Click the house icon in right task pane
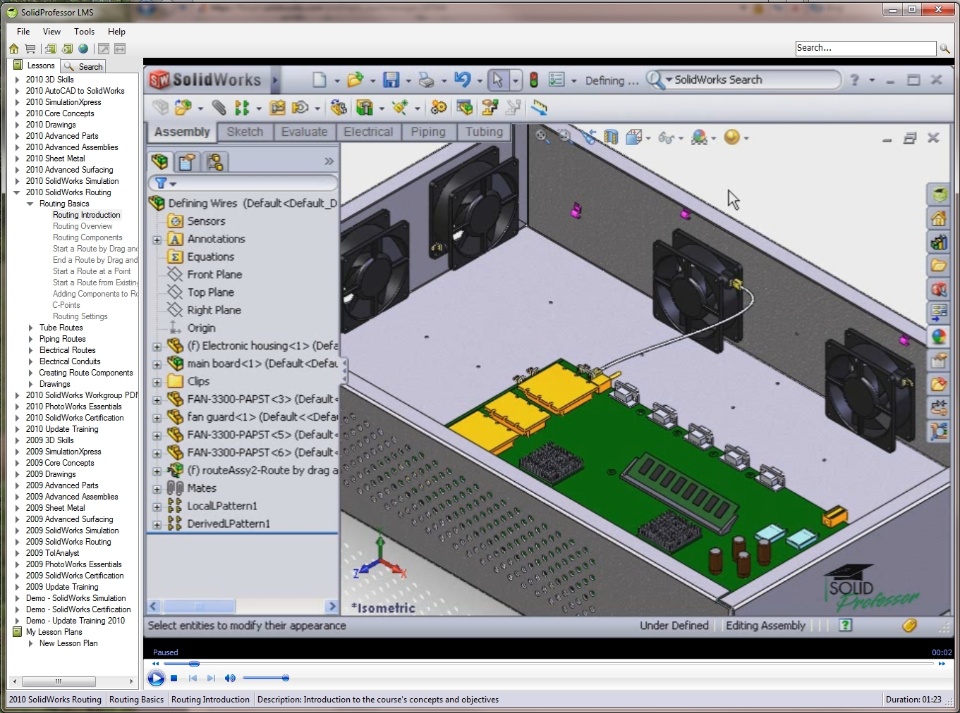 click(x=939, y=218)
